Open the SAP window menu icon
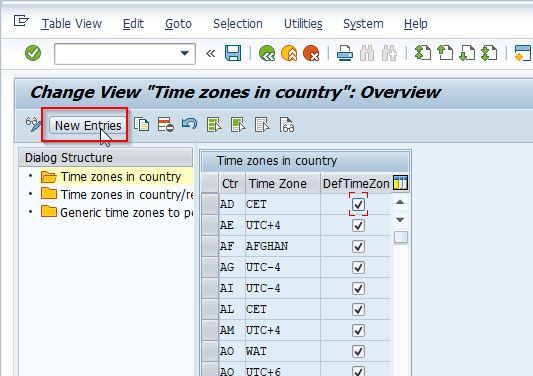 click(21, 21)
